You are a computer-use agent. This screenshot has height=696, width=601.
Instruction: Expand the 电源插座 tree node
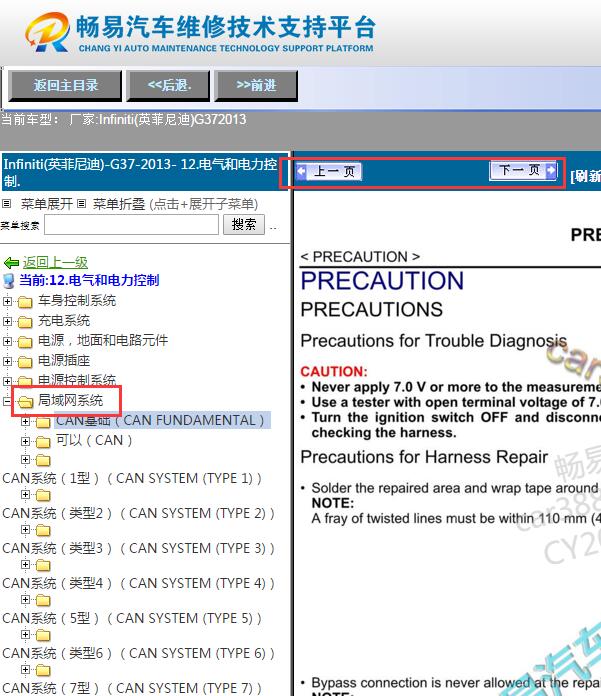[7, 361]
